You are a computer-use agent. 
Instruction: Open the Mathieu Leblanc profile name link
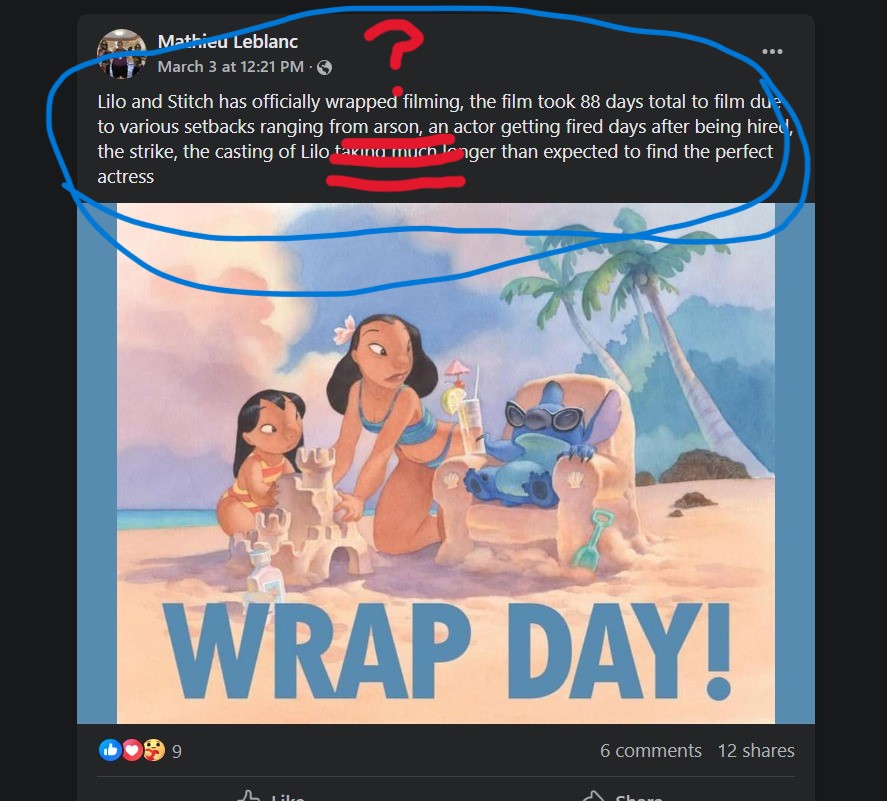[227, 41]
